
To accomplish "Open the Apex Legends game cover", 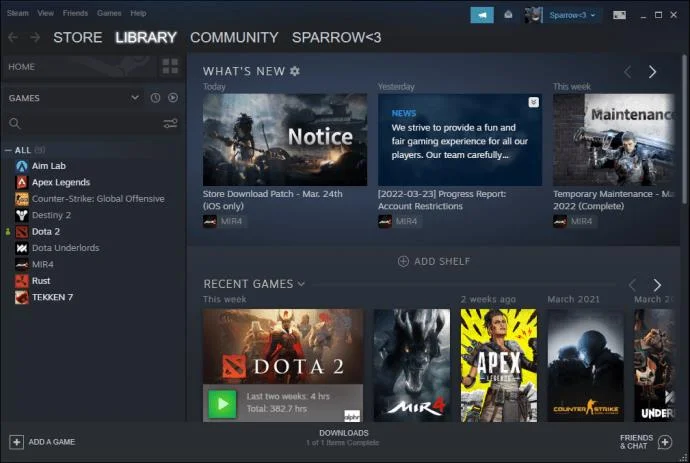I will point(499,365).
